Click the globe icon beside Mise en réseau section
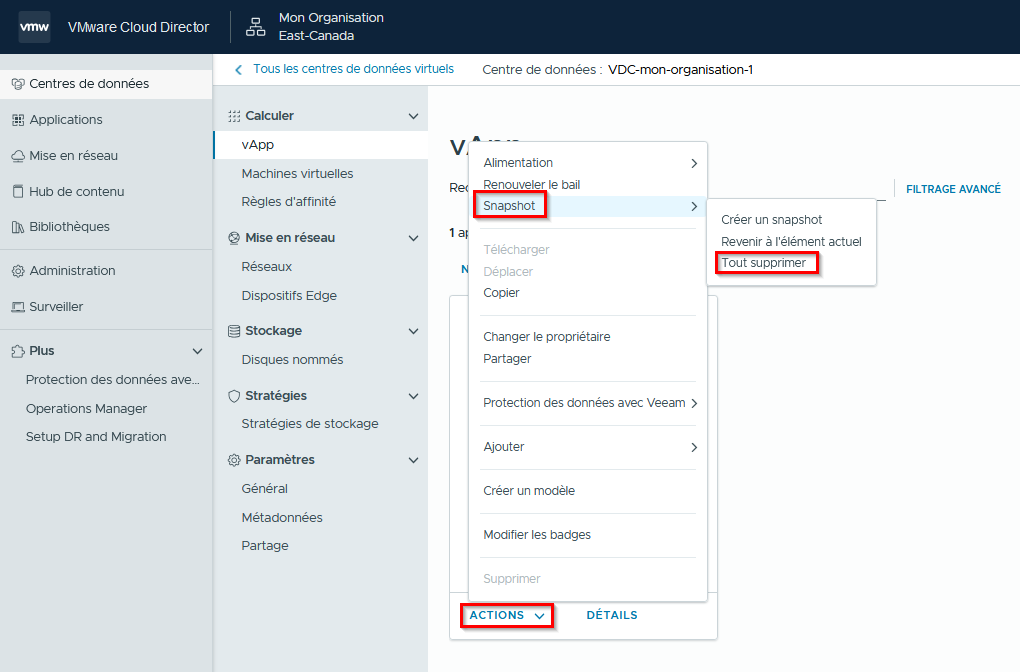The width and height of the screenshot is (1020, 672). coord(234,238)
